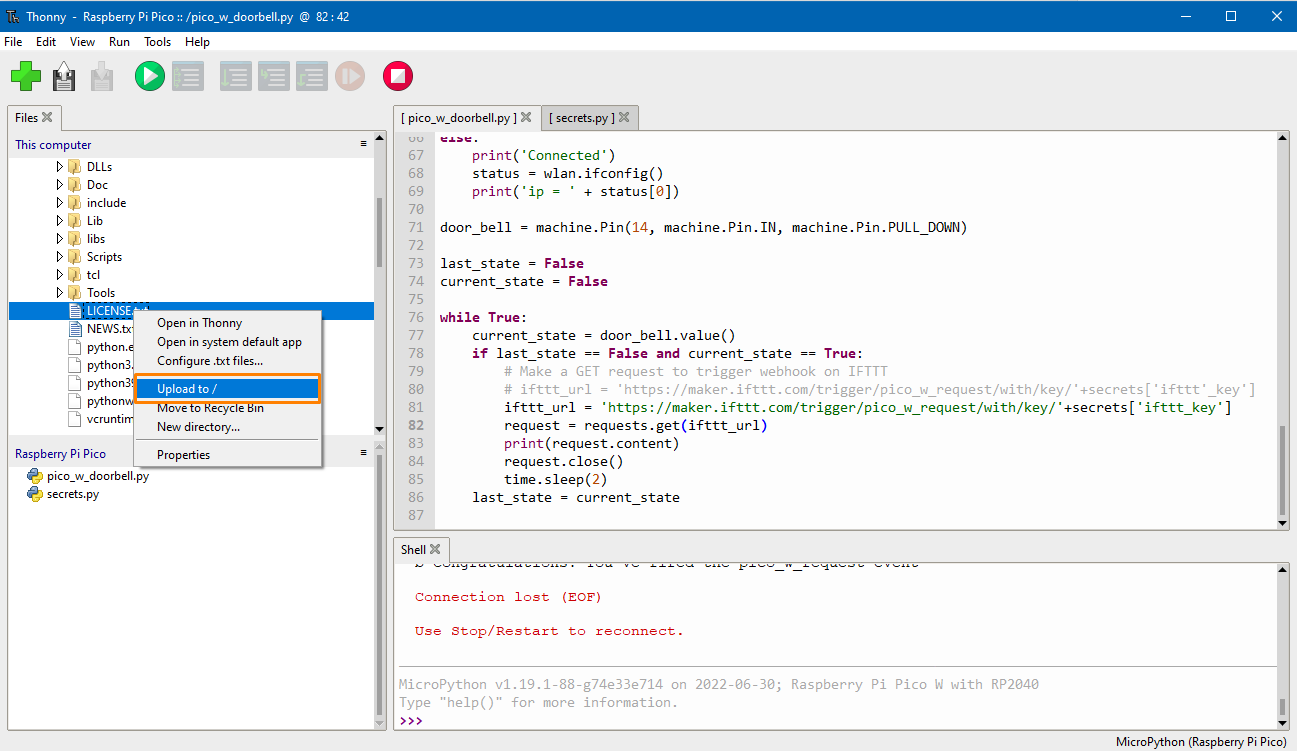Click the green New file plus icon
The height and width of the screenshot is (751, 1297).
(26, 76)
